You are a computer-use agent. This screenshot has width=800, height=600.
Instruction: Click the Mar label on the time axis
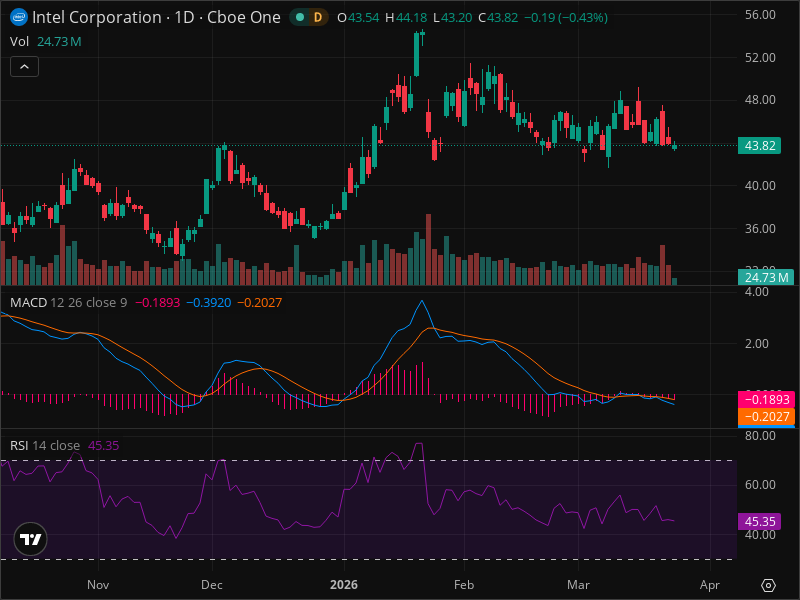click(x=579, y=585)
